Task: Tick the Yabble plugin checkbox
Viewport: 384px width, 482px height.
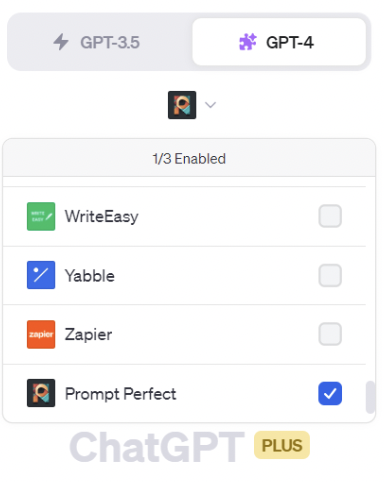Action: click(330, 275)
